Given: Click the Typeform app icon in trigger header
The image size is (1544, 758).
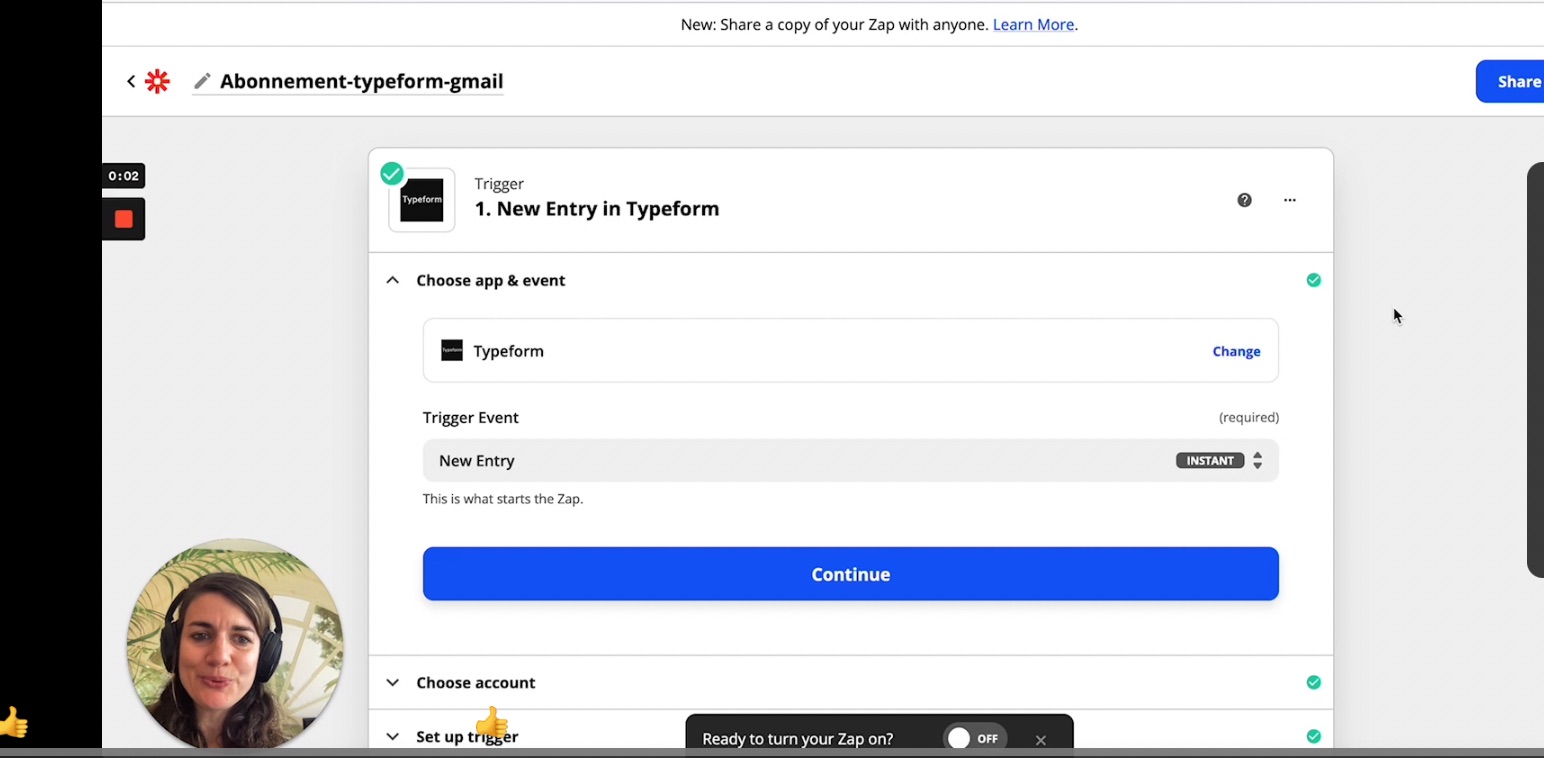Looking at the screenshot, I should point(421,200).
